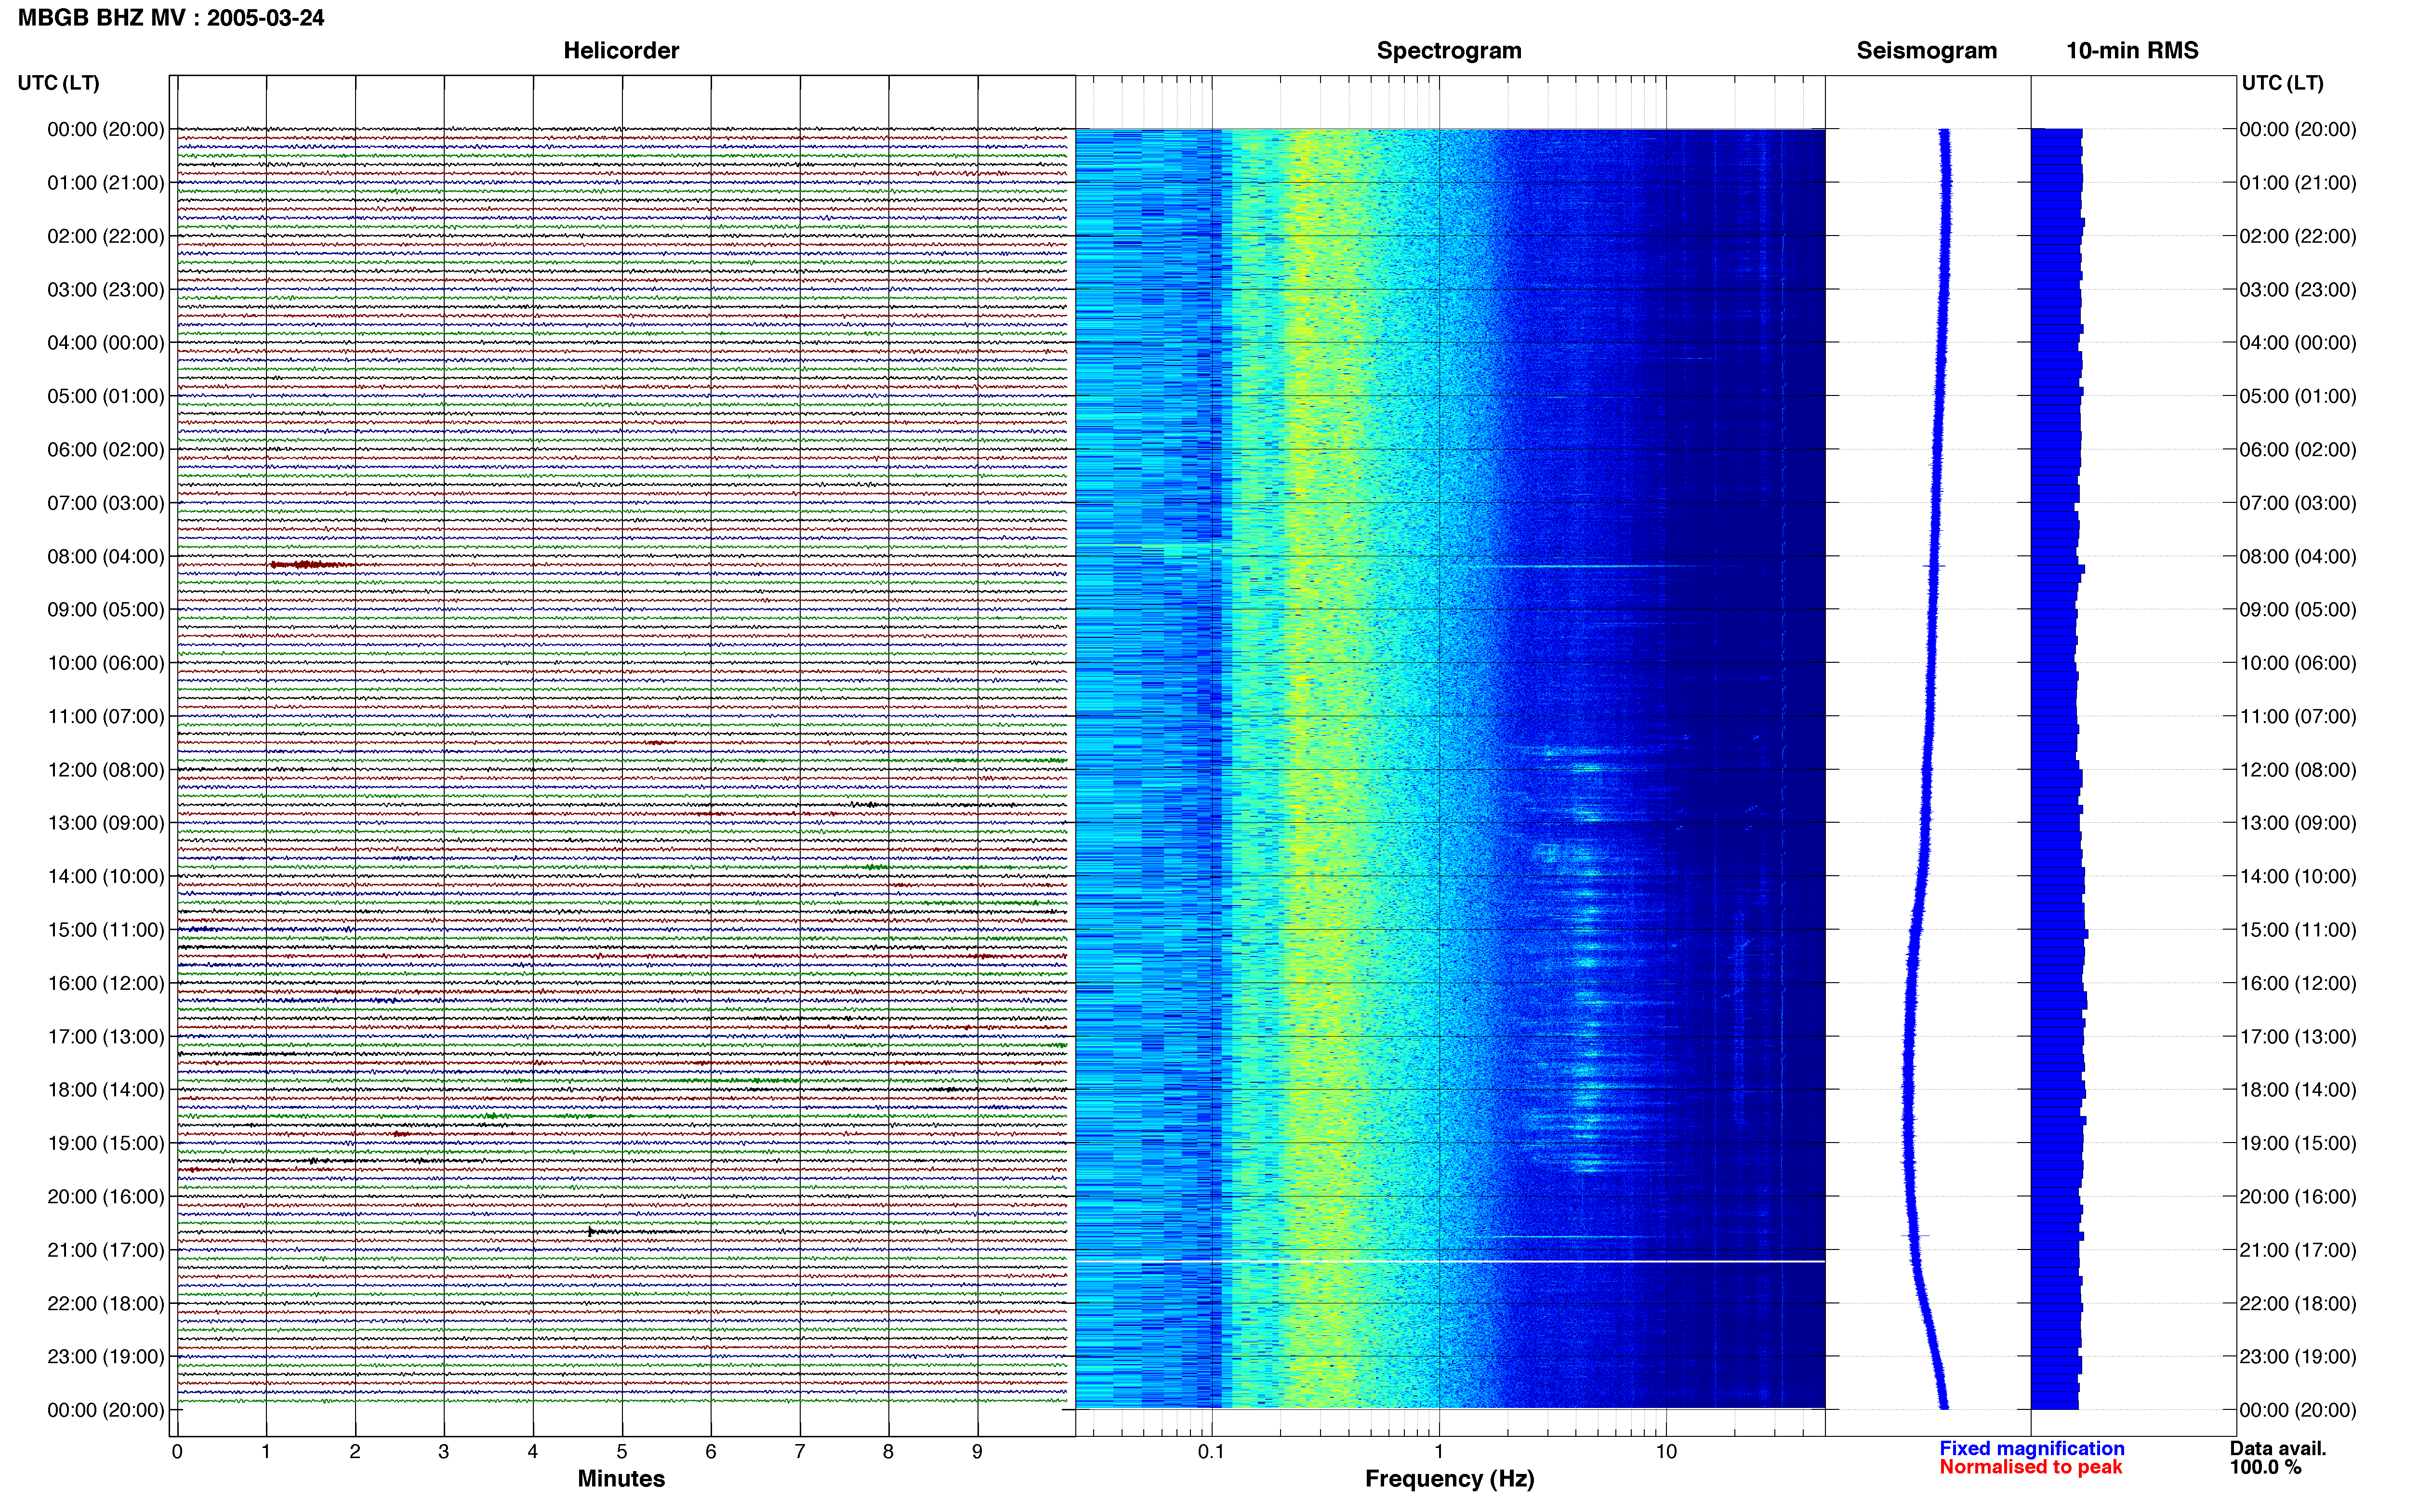Click the 5 tick on the Minutes axis
Viewport: 2418px width, 1512px height.
pos(622,1452)
